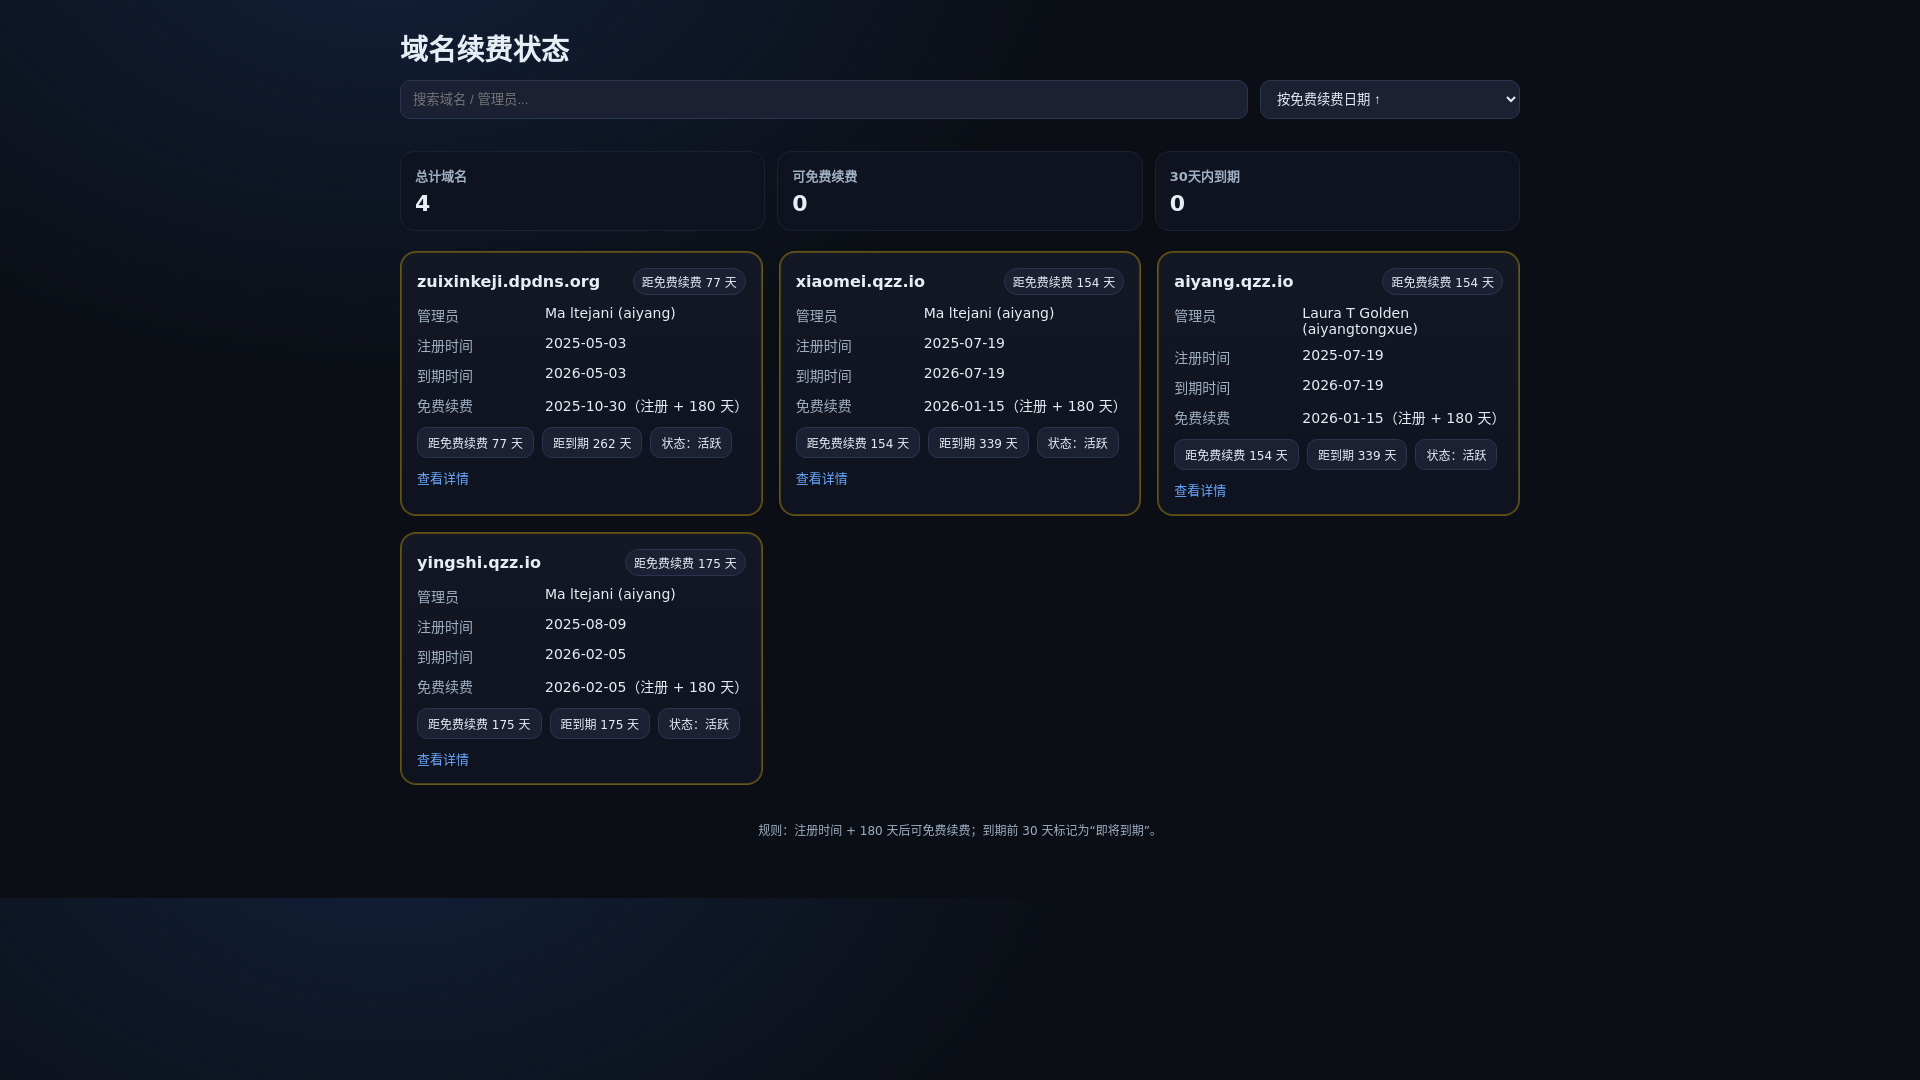Screen dimensions: 1920x1080
Task: Open details link for zuixinkeji.dpdns.org
Action: (443, 479)
